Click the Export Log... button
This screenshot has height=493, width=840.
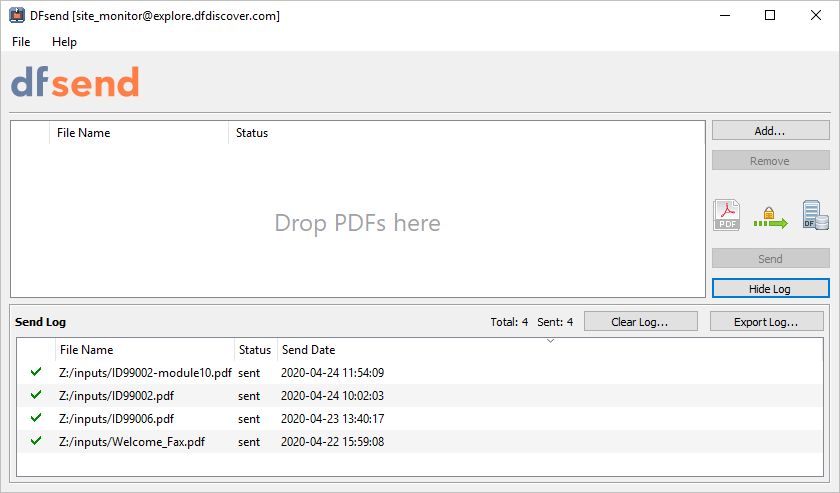[767, 322]
